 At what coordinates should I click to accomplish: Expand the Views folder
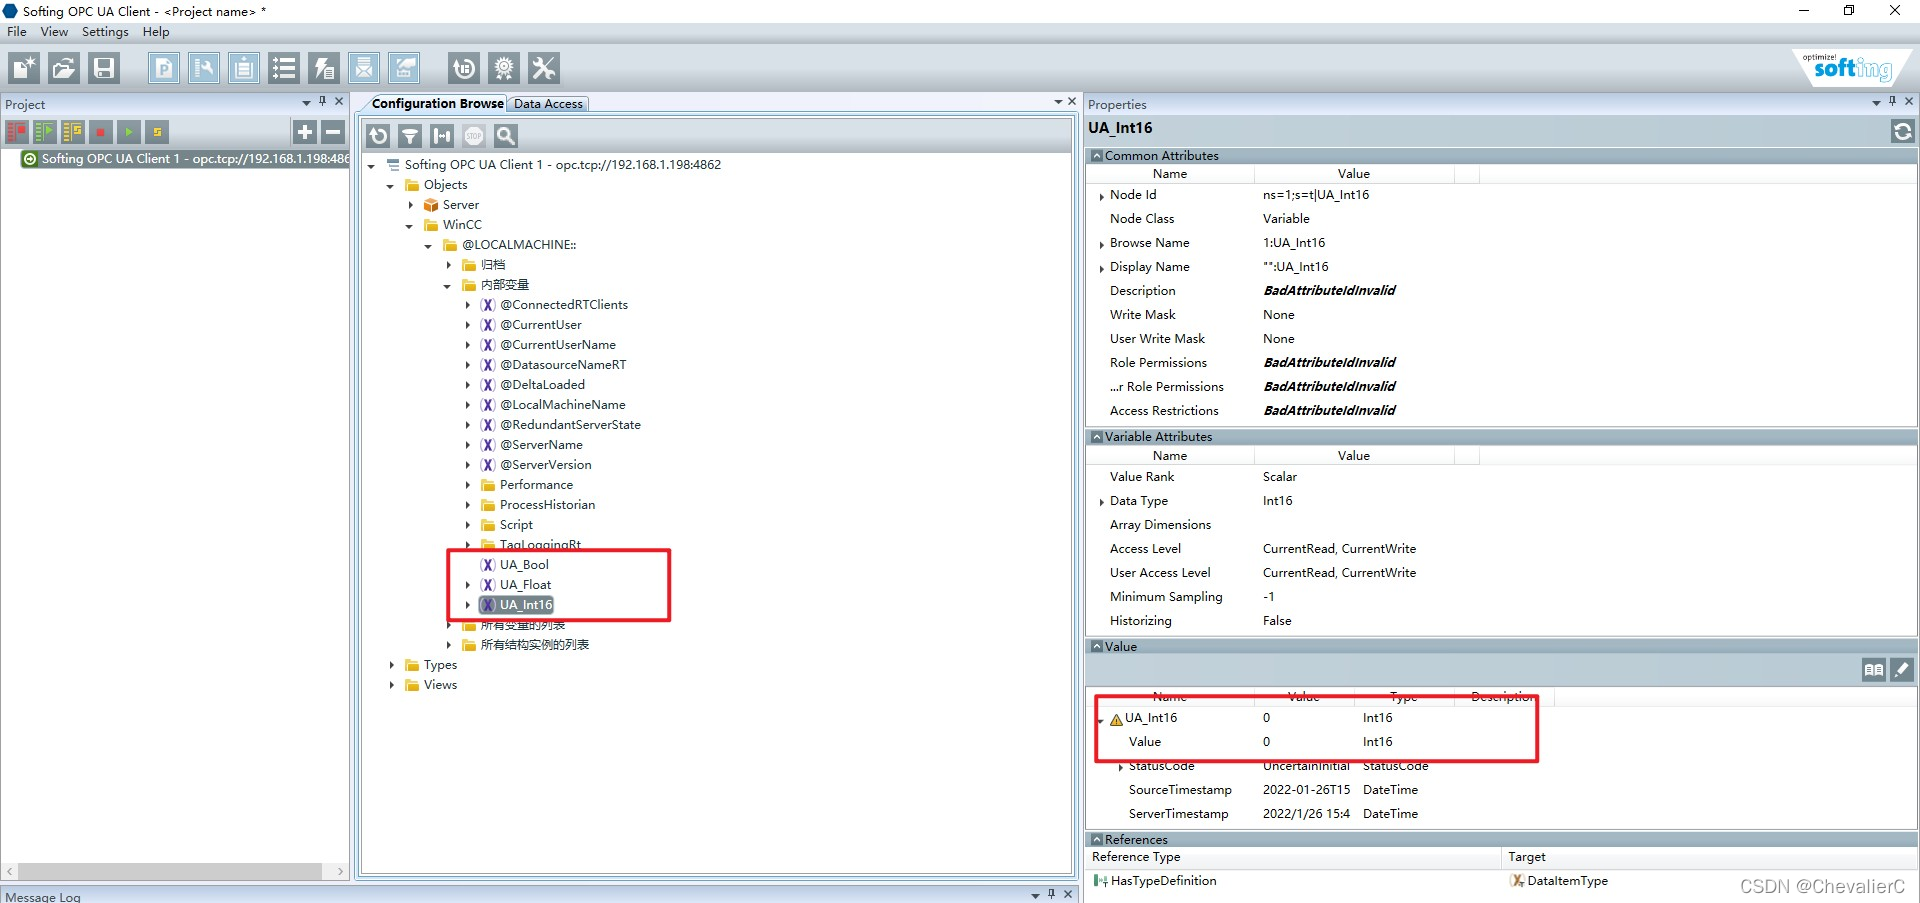point(391,685)
